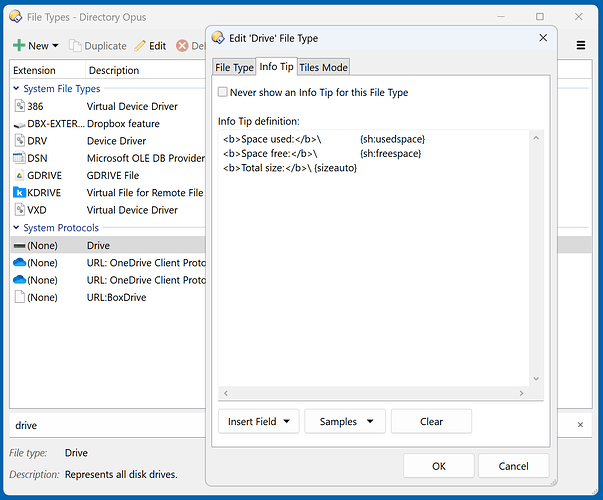Click Cancel in the Edit dialog
This screenshot has width=603, height=500.
pyautogui.click(x=513, y=466)
